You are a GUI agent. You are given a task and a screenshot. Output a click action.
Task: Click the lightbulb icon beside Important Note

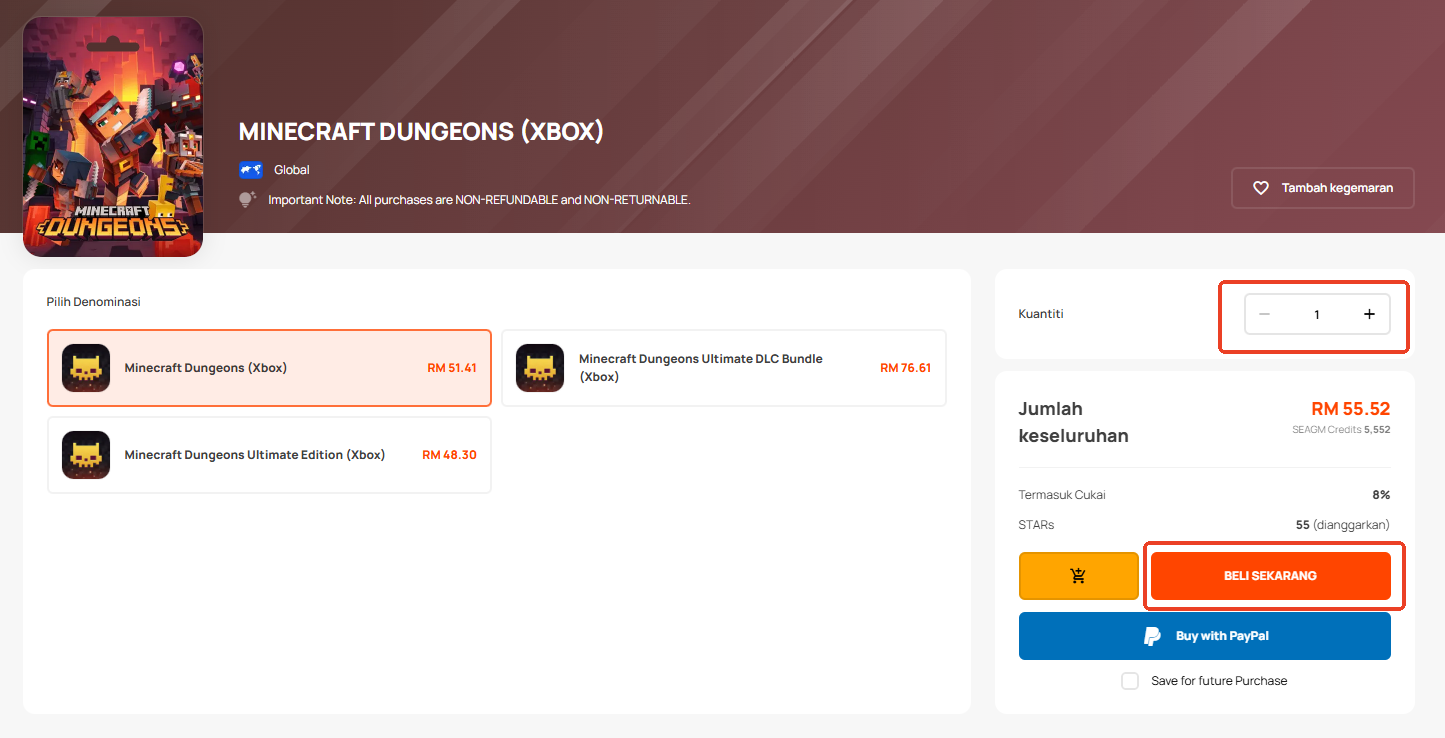coord(247,200)
